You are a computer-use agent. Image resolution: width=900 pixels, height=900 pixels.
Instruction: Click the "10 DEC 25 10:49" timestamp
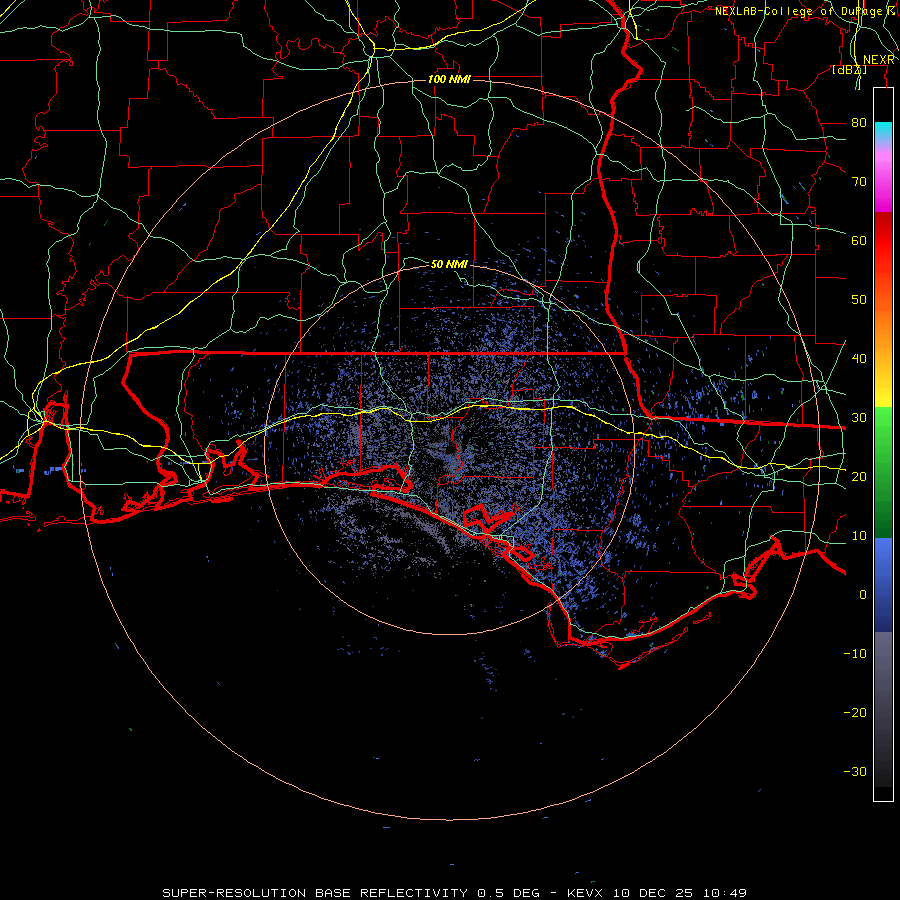(x=680, y=893)
